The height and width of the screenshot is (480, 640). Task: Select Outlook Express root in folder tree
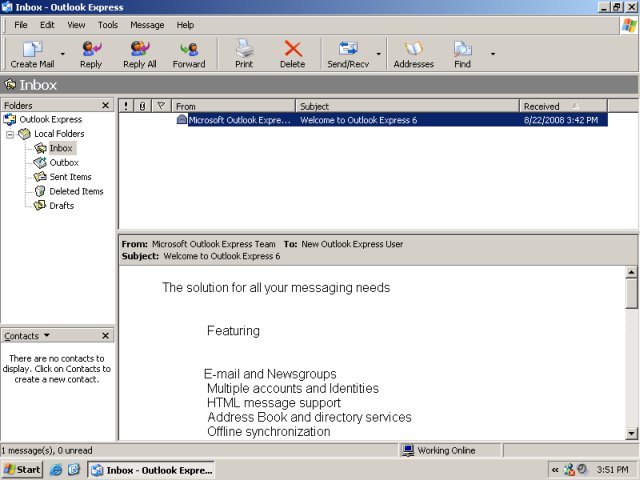(x=51, y=119)
